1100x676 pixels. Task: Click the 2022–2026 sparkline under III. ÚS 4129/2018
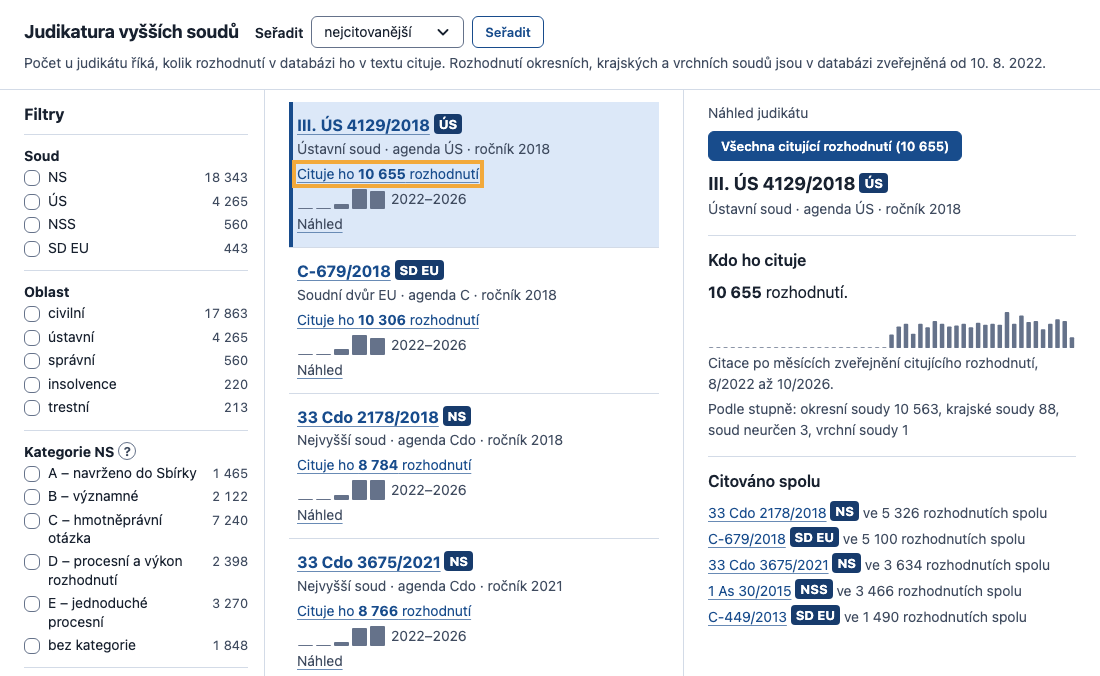pos(342,199)
